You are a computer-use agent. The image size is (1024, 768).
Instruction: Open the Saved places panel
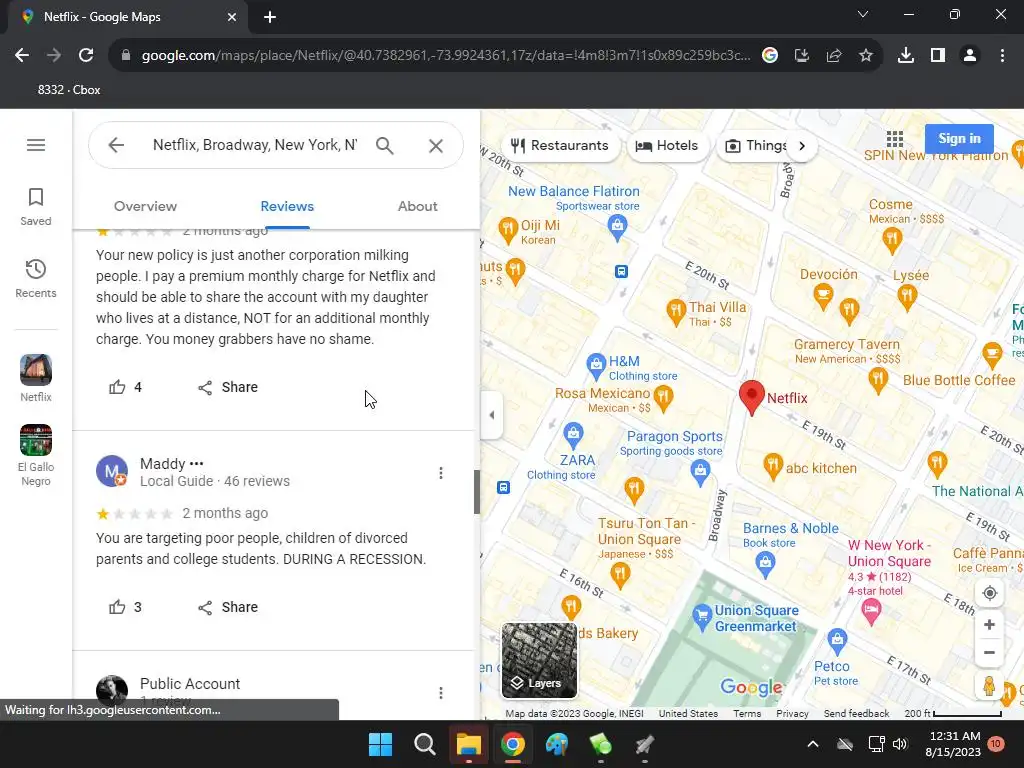point(36,206)
